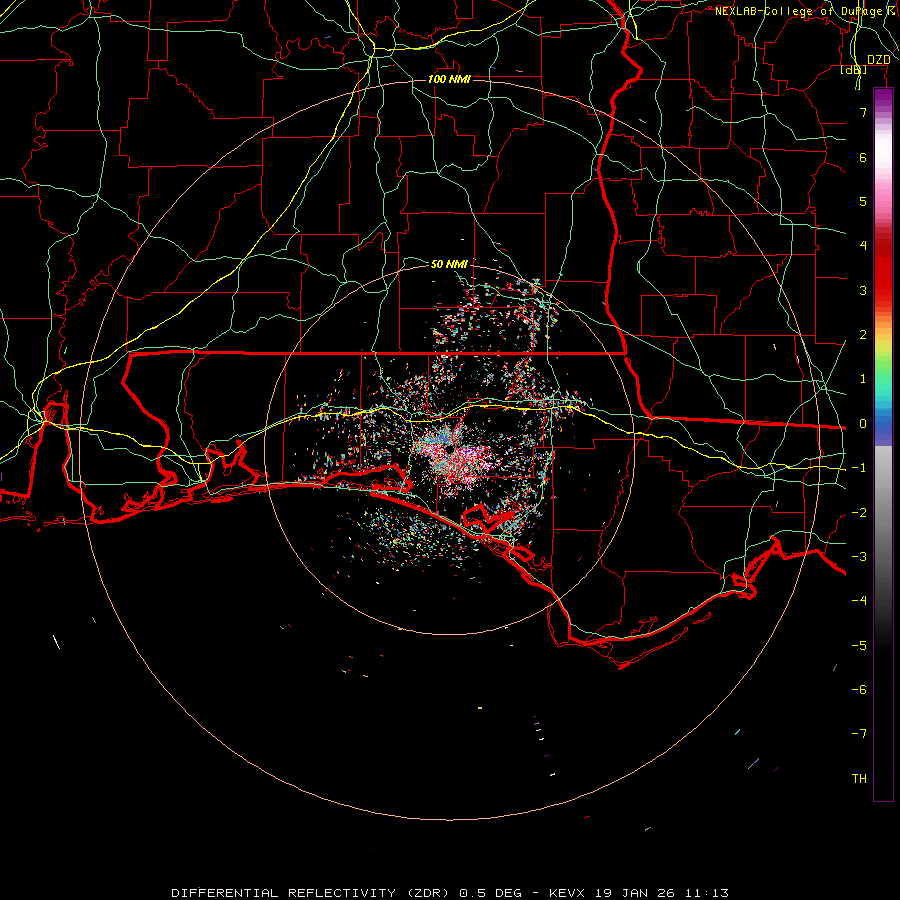Image resolution: width=900 pixels, height=900 pixels.
Task: Select the 1 value on the color scale
Action: click(863, 379)
